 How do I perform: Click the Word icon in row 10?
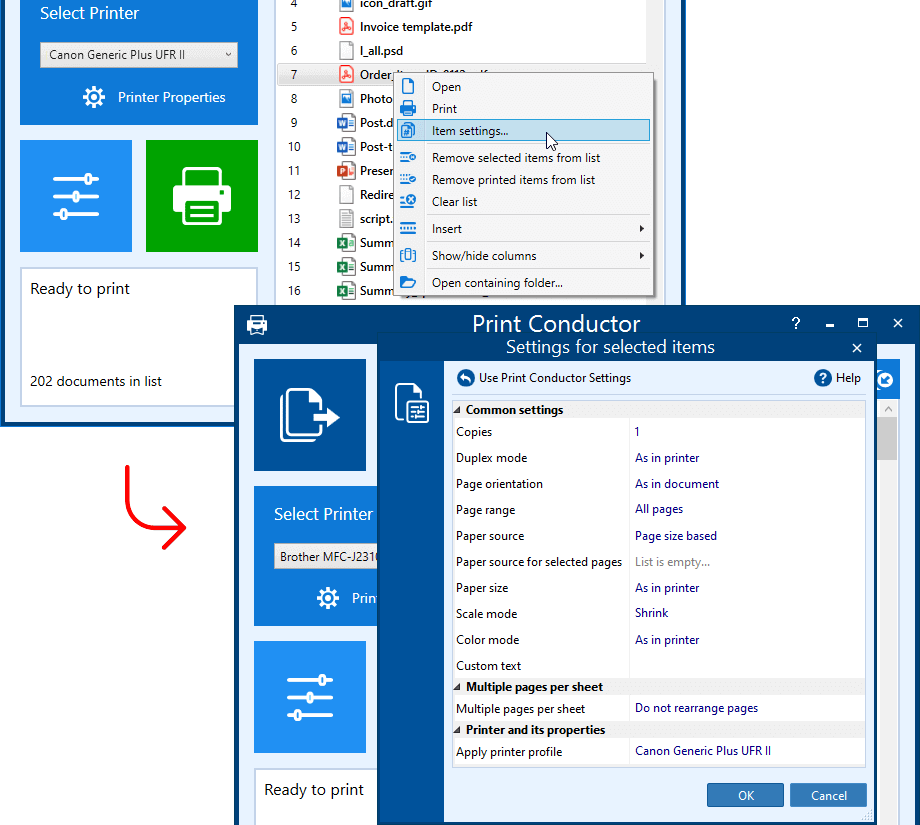(x=346, y=147)
